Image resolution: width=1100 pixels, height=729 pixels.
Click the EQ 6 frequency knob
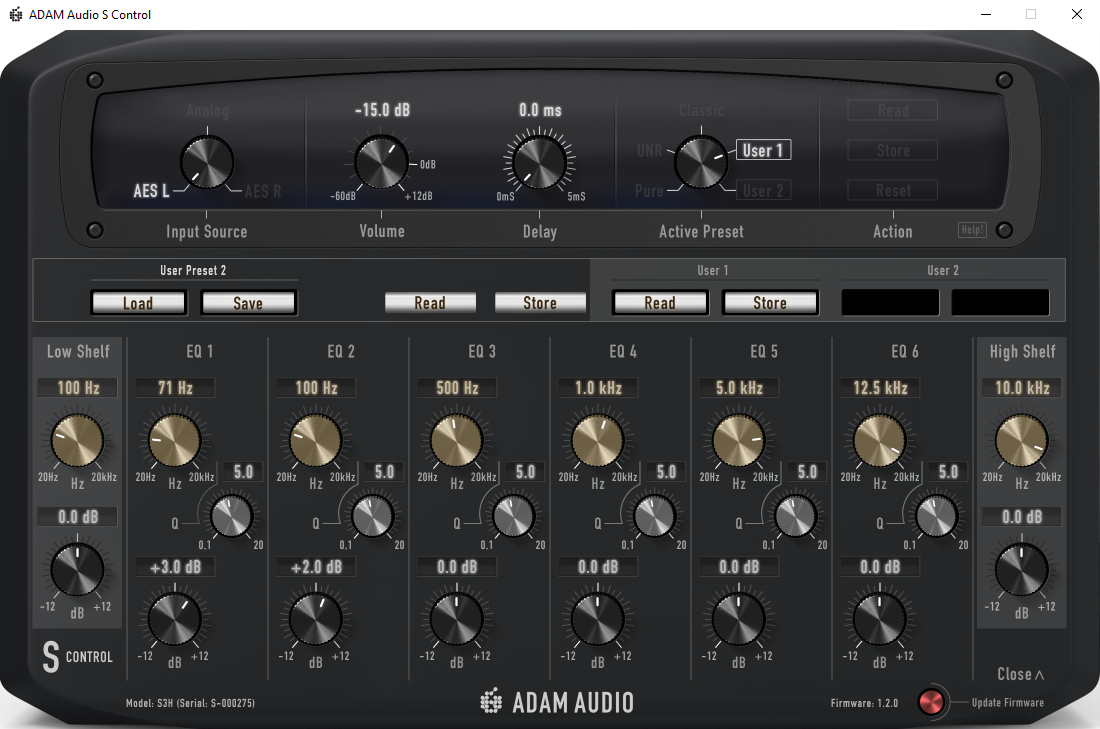pos(880,441)
